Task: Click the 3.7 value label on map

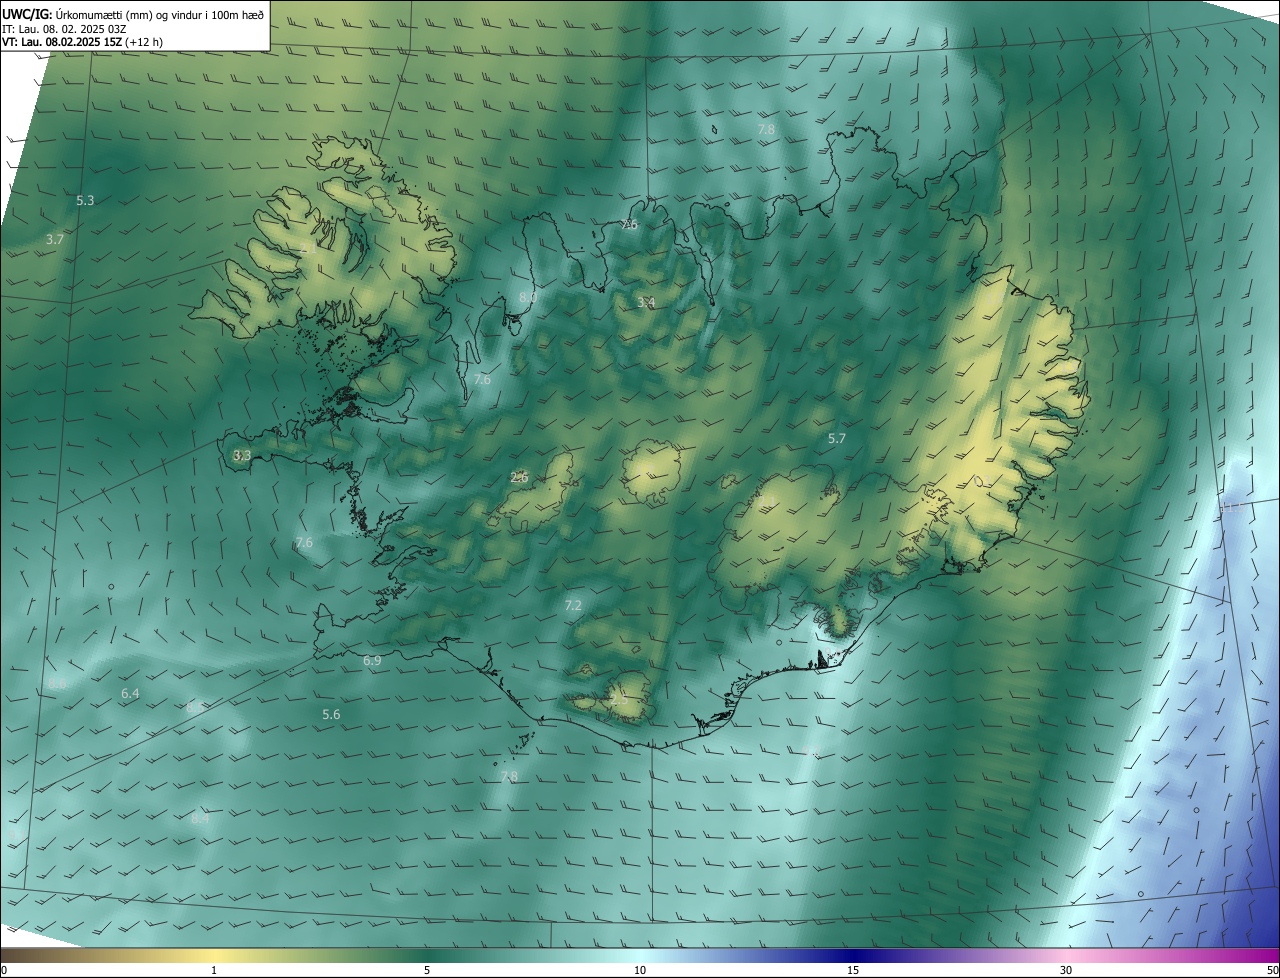Action: click(55, 240)
